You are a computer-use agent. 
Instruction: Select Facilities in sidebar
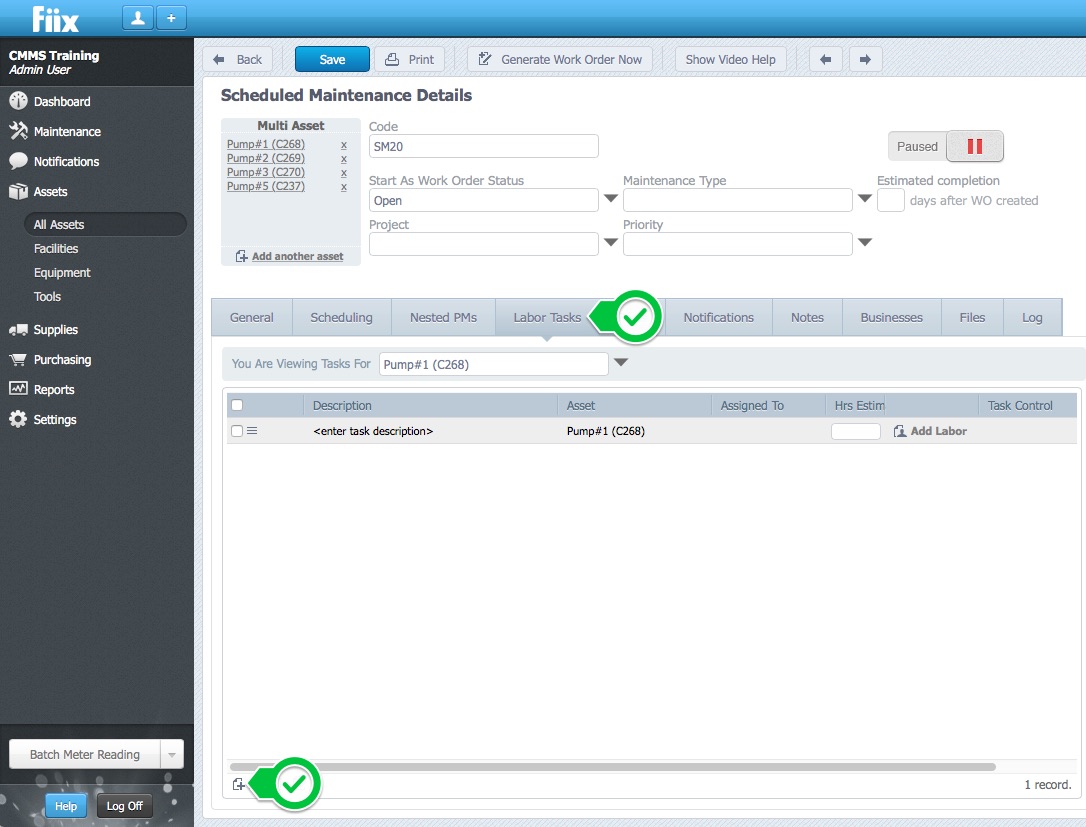coord(56,248)
